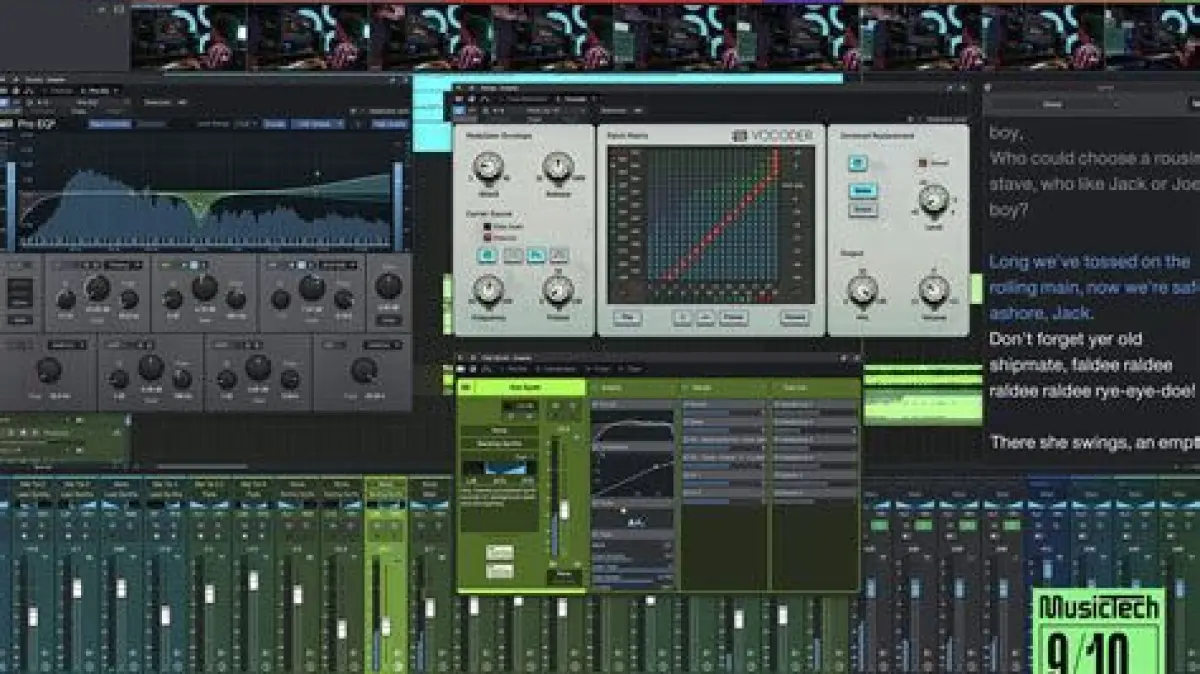Click the power icon in the Pro EQ header
This screenshot has width=1200, height=674.
coord(6,103)
